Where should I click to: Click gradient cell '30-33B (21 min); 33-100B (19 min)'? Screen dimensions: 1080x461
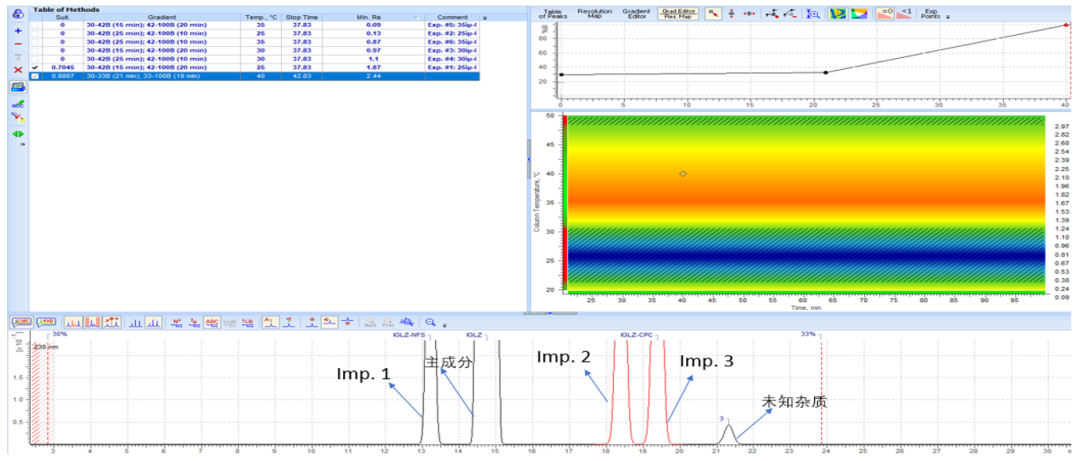coord(161,76)
